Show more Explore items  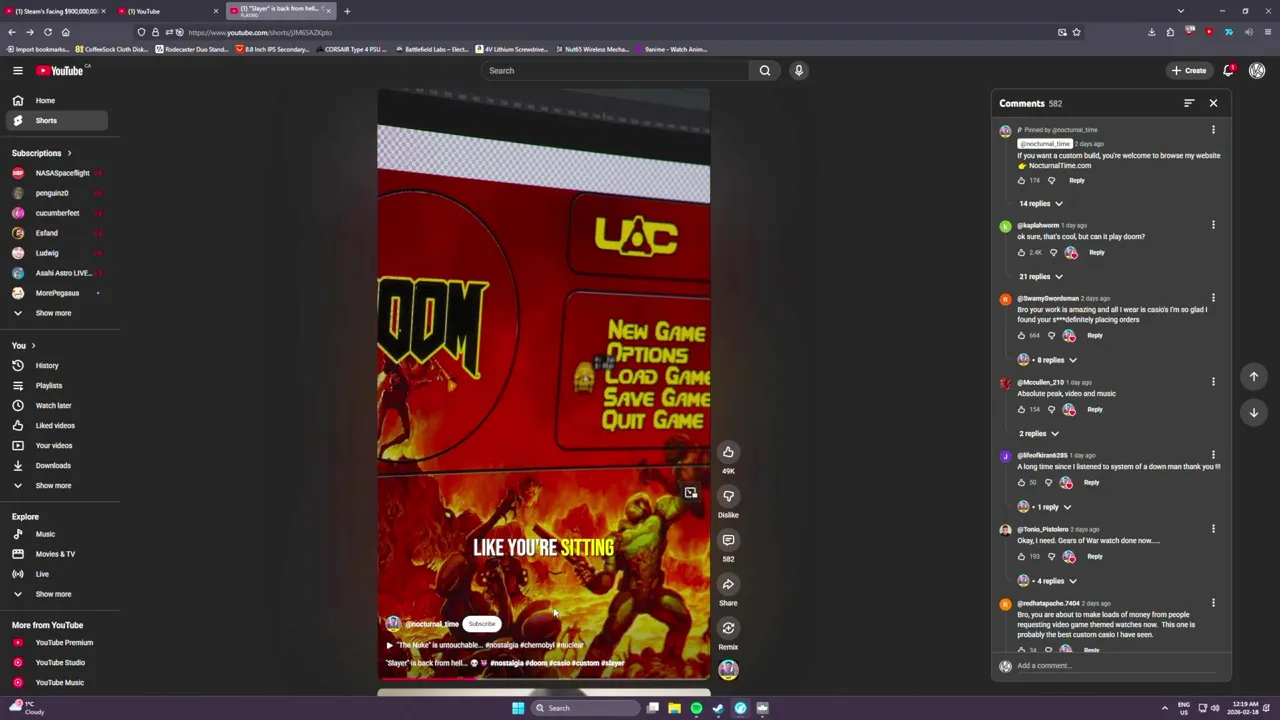tap(53, 594)
